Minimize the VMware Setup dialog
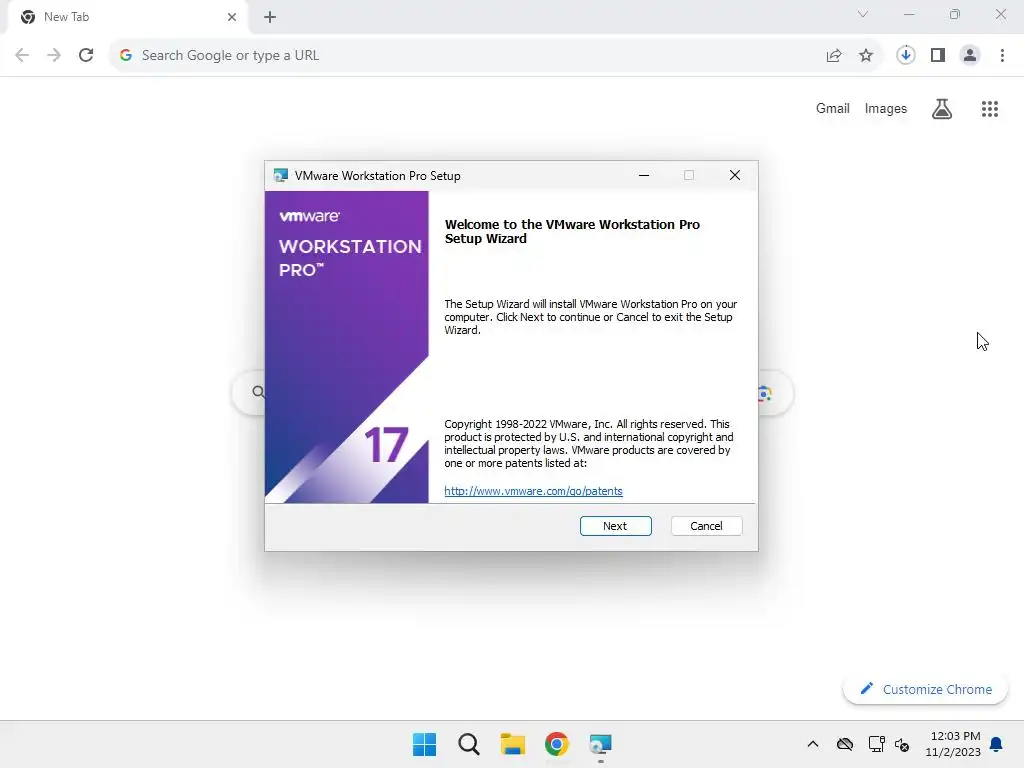 coord(643,175)
